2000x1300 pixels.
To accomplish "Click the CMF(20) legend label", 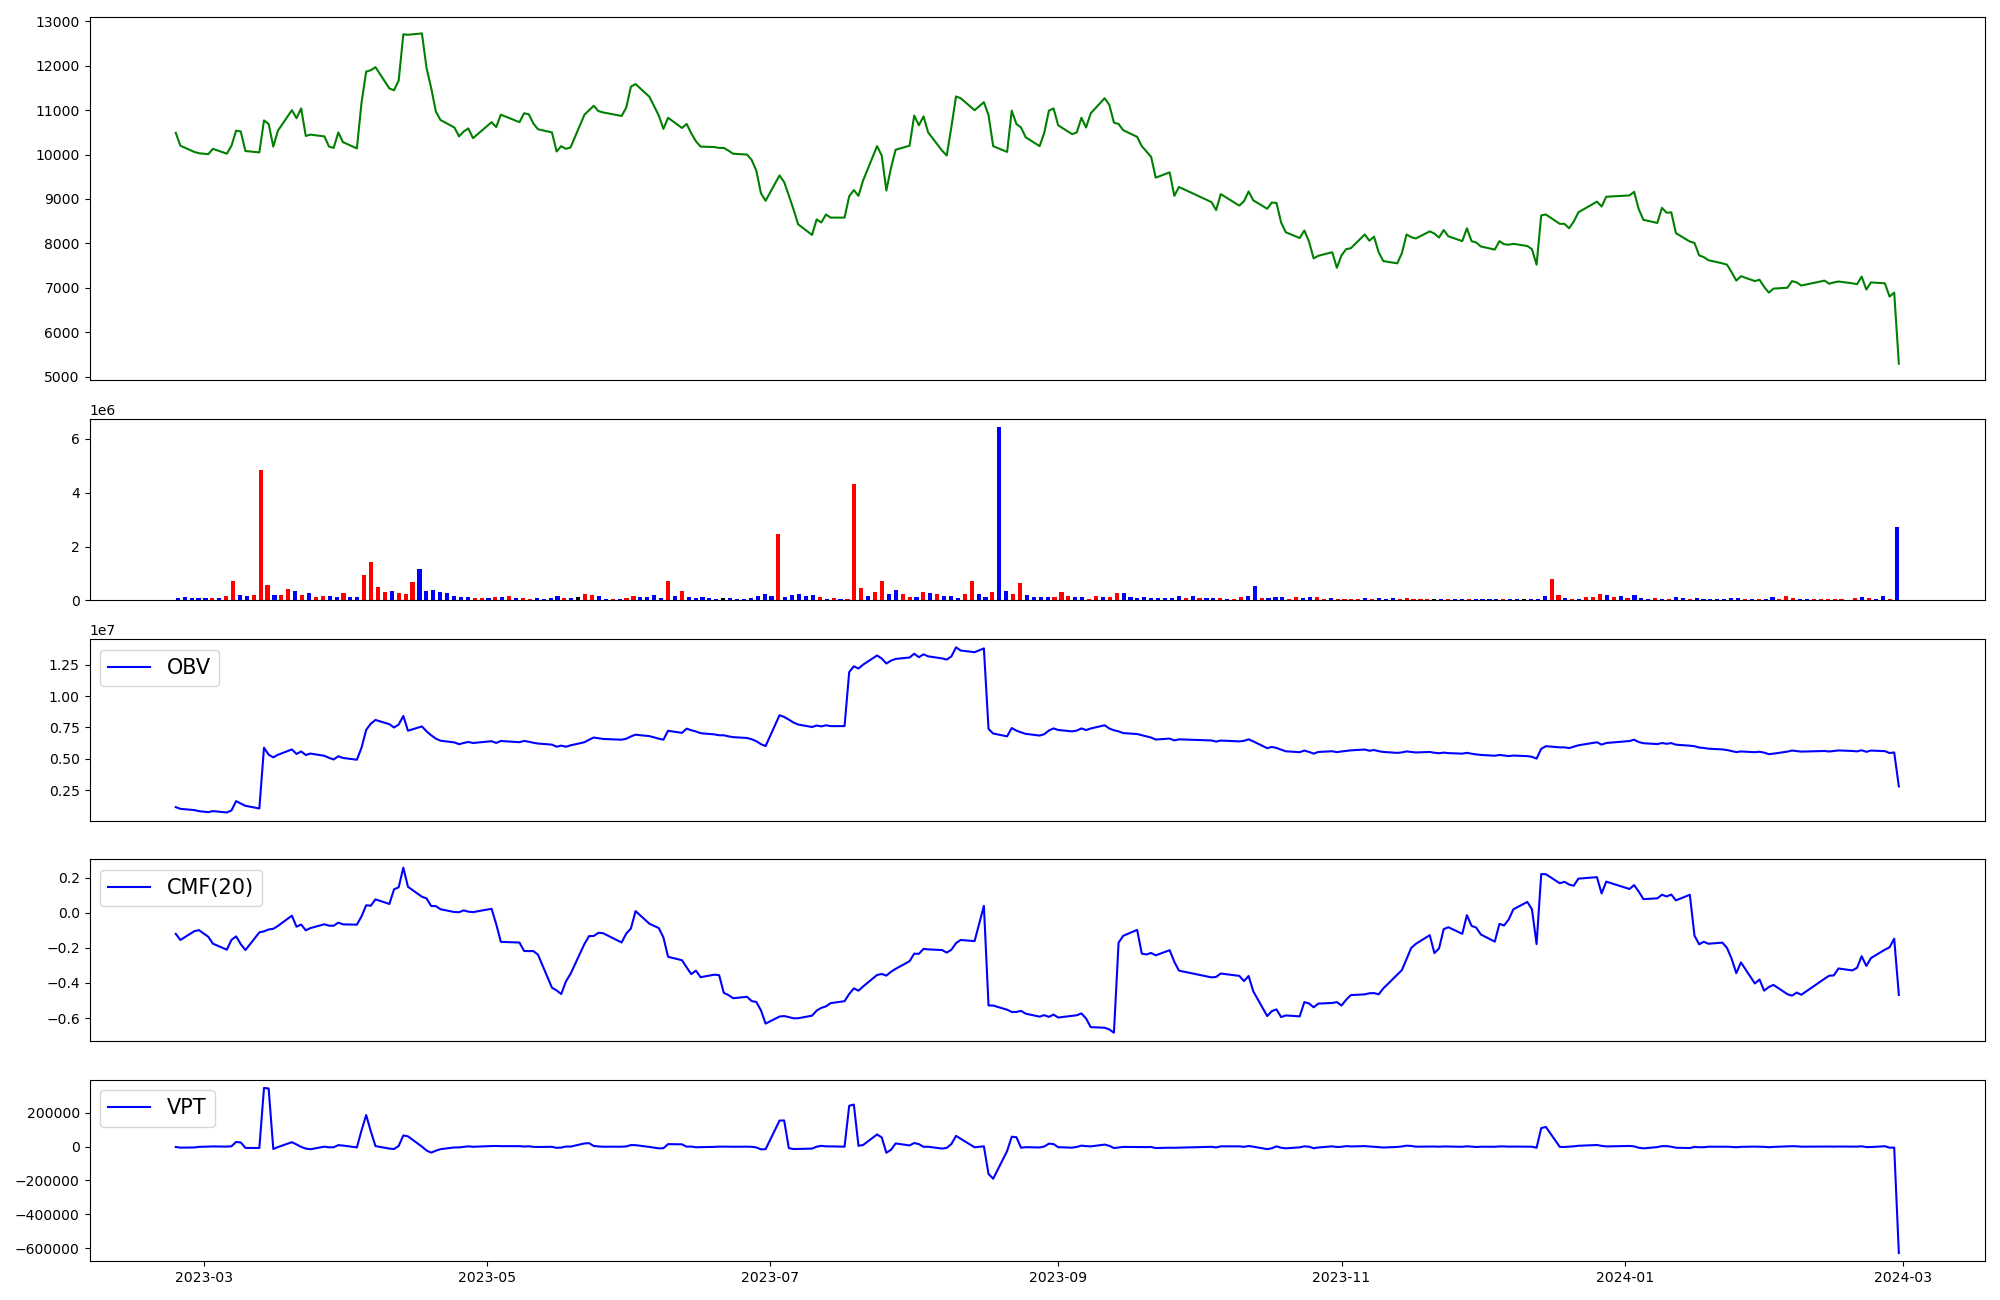I will pos(209,888).
